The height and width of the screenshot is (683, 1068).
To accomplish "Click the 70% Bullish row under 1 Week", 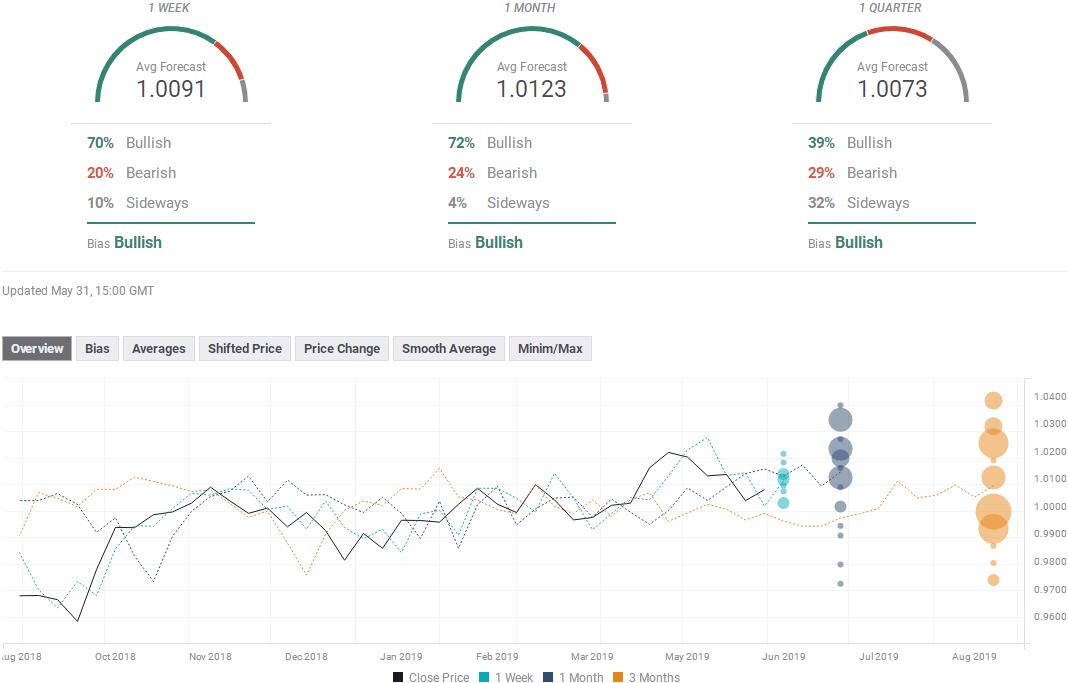I will click(x=130, y=143).
